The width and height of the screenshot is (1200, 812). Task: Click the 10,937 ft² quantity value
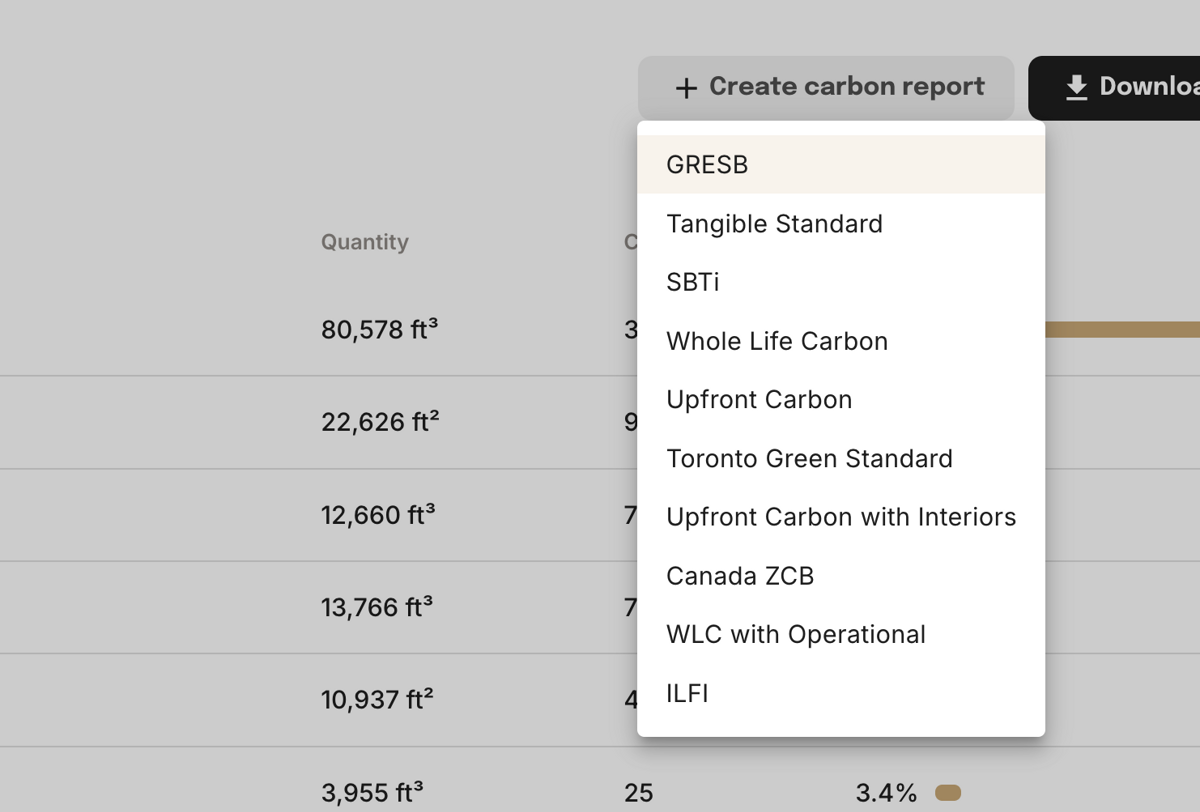click(x=377, y=700)
